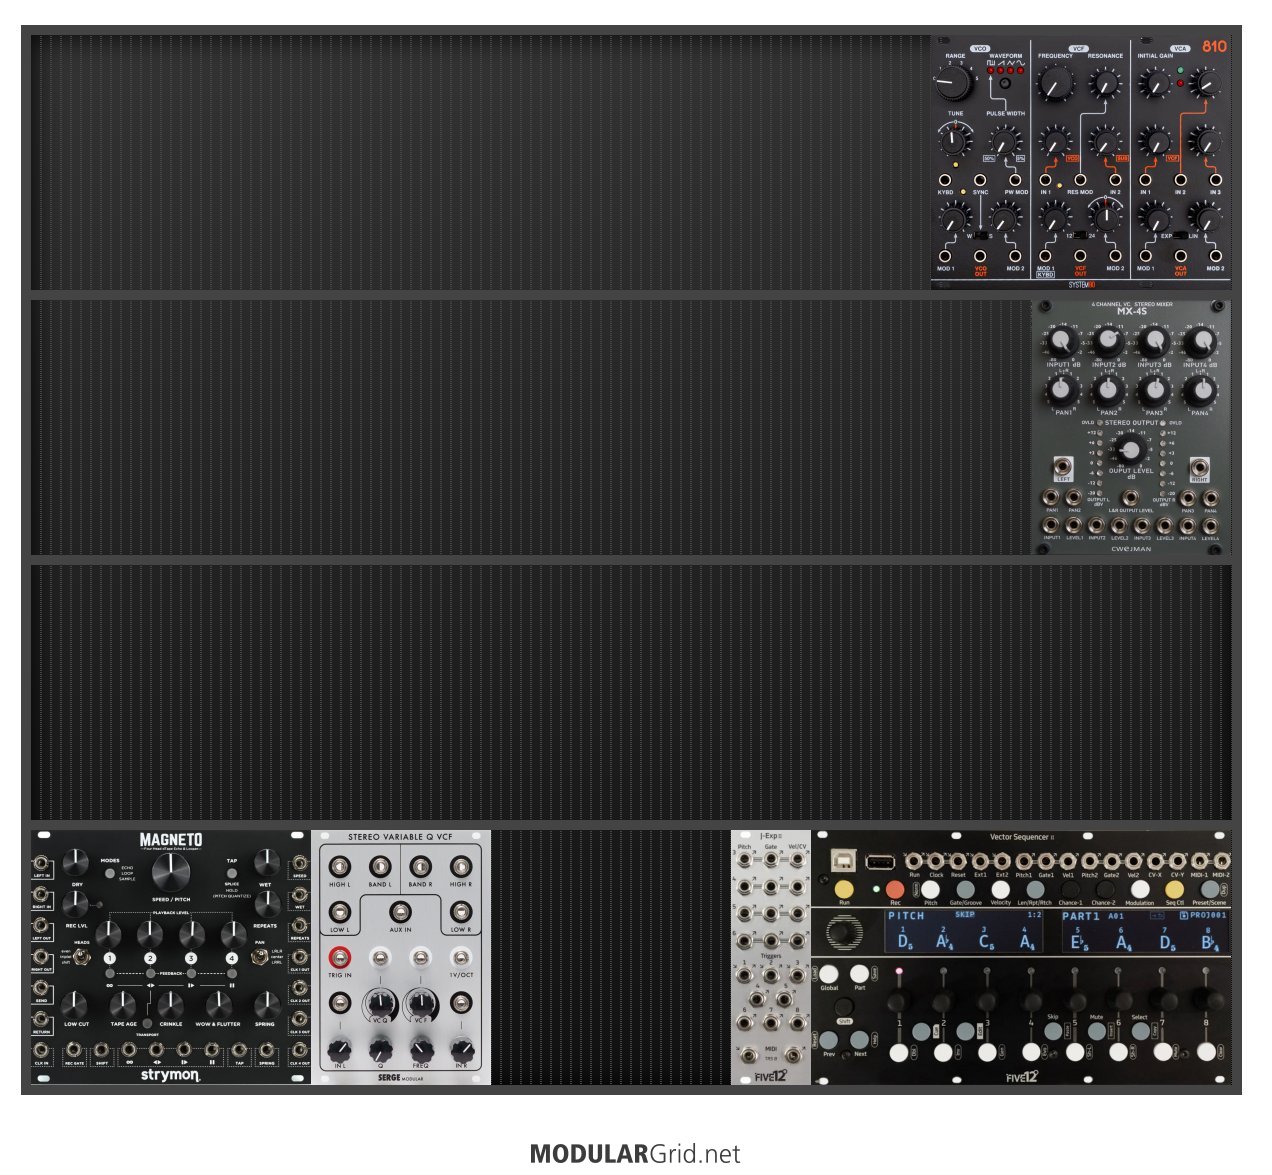1272x1175 pixels.
Task: Click the white step 1 button below slider
Action: pos(899,1052)
